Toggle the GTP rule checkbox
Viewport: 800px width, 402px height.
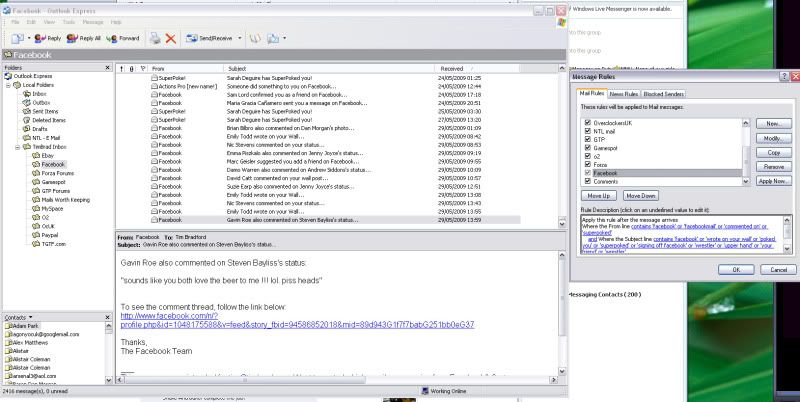[588, 139]
